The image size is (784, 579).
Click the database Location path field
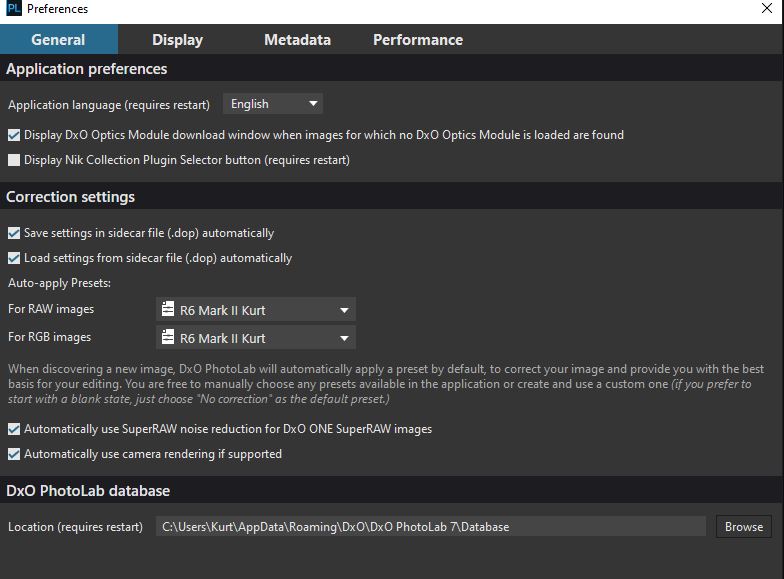[430, 527]
